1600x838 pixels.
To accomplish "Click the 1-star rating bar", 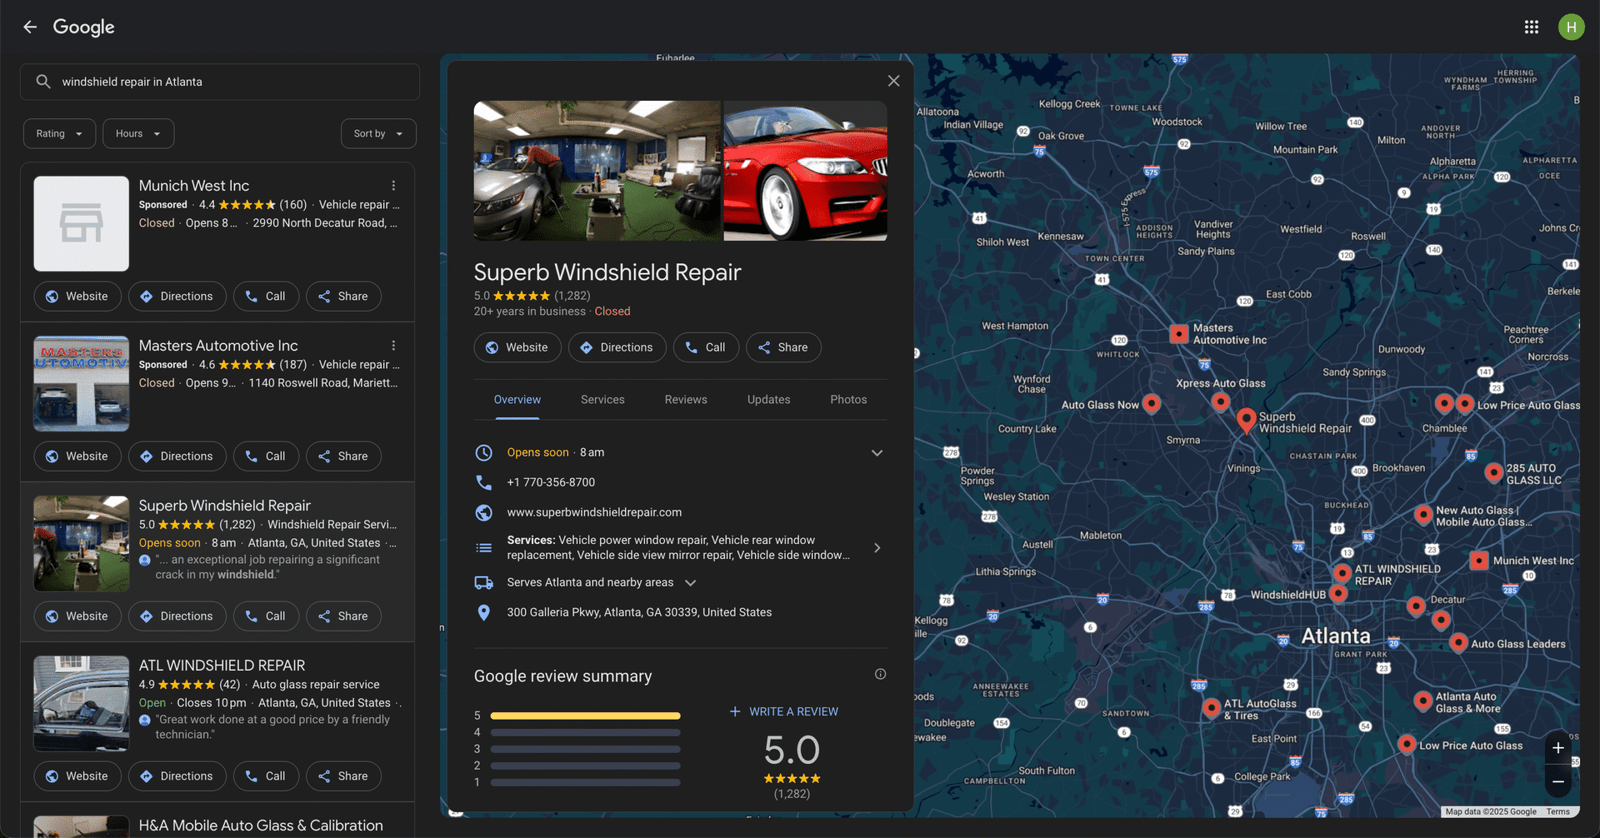I will pos(585,783).
